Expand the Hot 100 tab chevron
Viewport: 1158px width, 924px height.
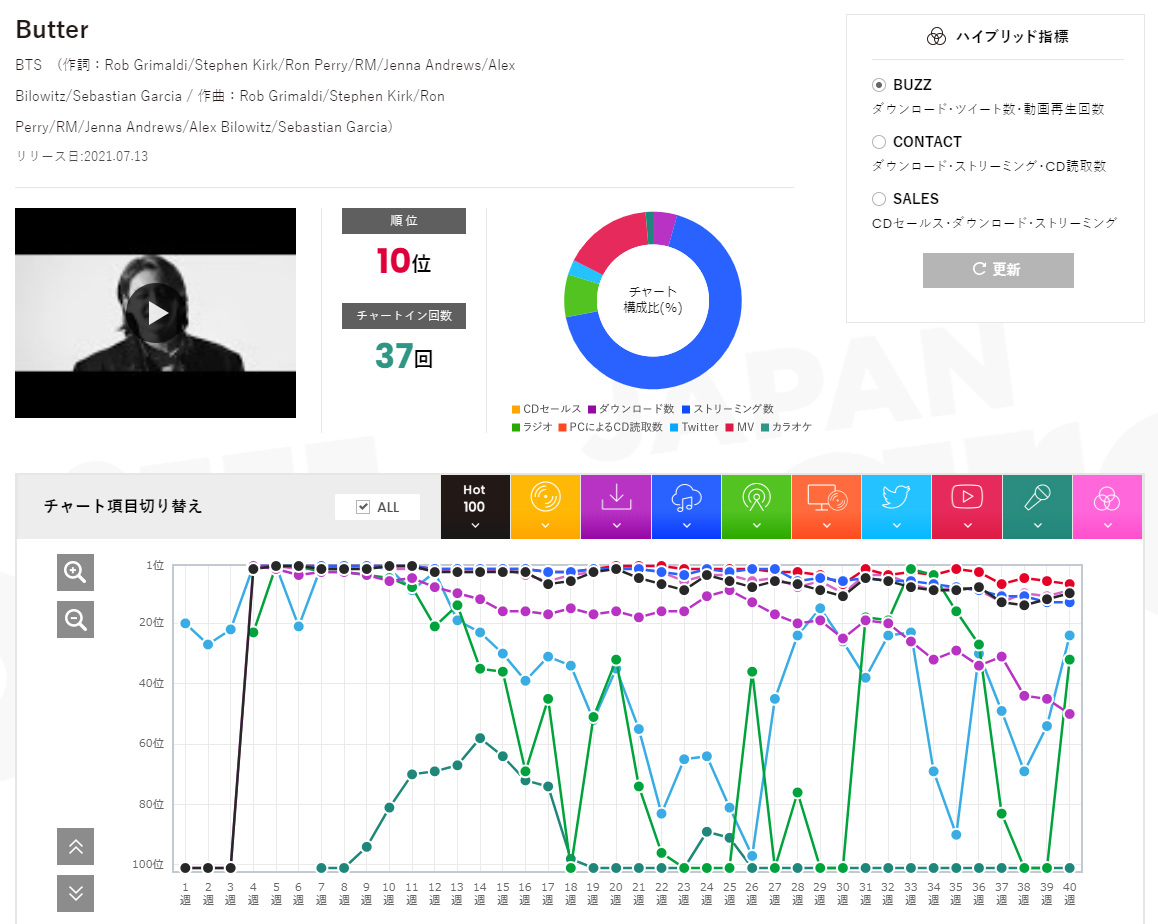[x=475, y=525]
